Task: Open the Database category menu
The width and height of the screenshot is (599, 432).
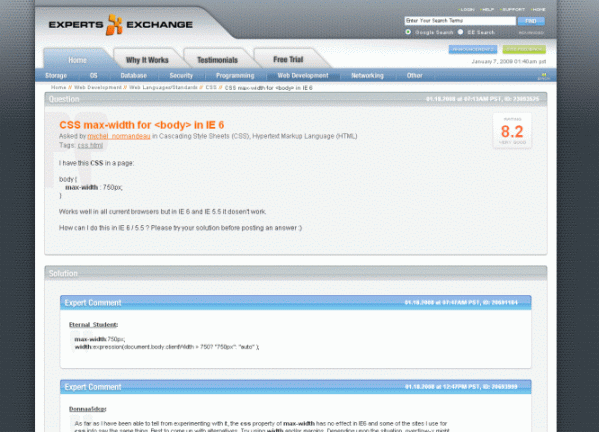Action: click(x=134, y=76)
